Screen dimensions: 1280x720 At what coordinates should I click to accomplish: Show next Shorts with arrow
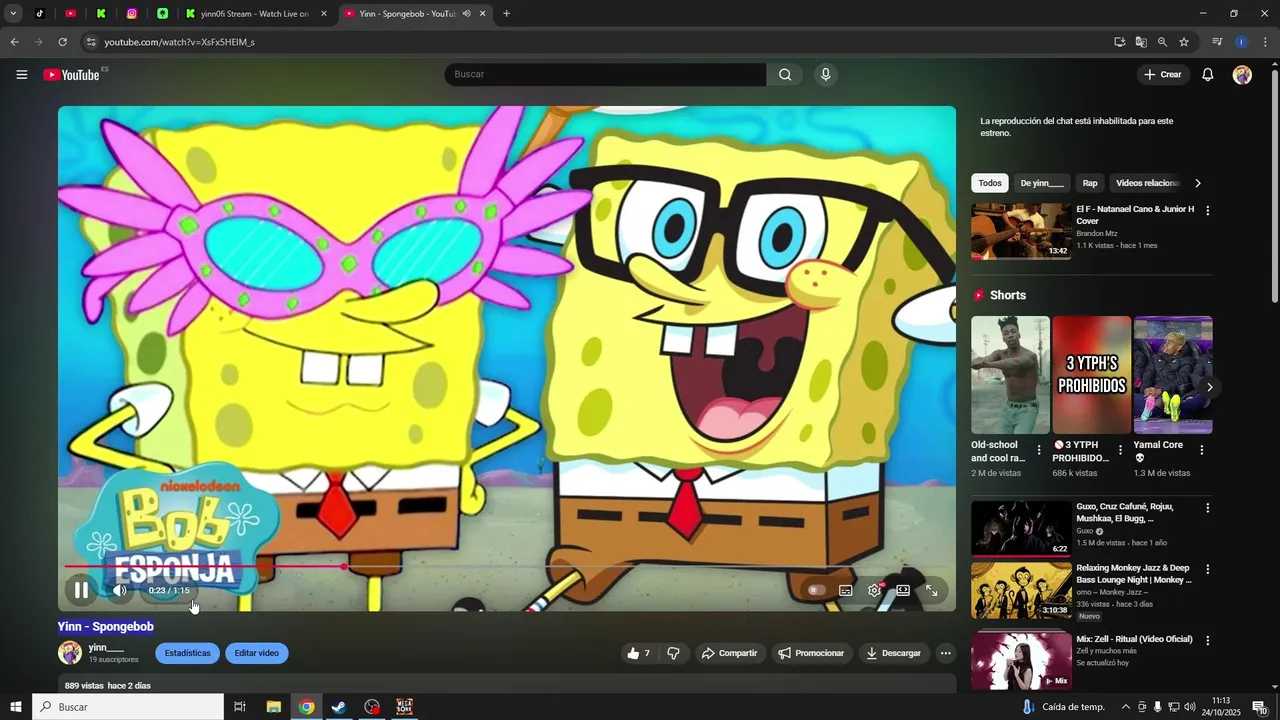1209,387
